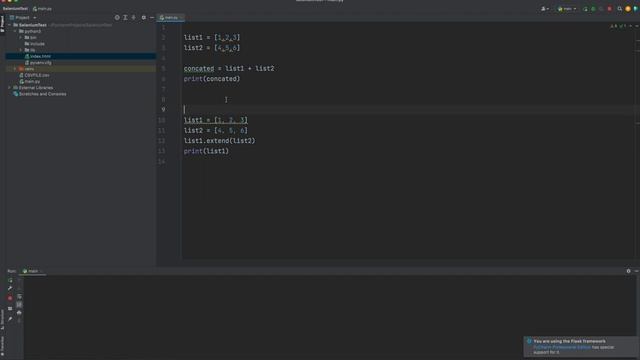This screenshot has width=640, height=360.
Task: Click the teal JetBrains Toolbox icon
Action: tap(636, 9)
